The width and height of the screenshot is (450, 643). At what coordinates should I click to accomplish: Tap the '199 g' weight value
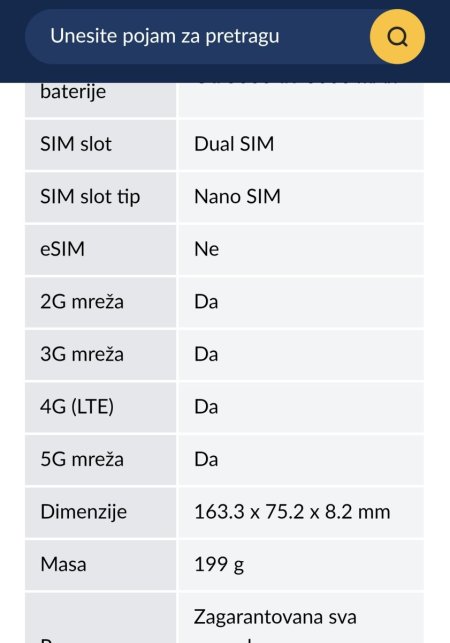219,565
